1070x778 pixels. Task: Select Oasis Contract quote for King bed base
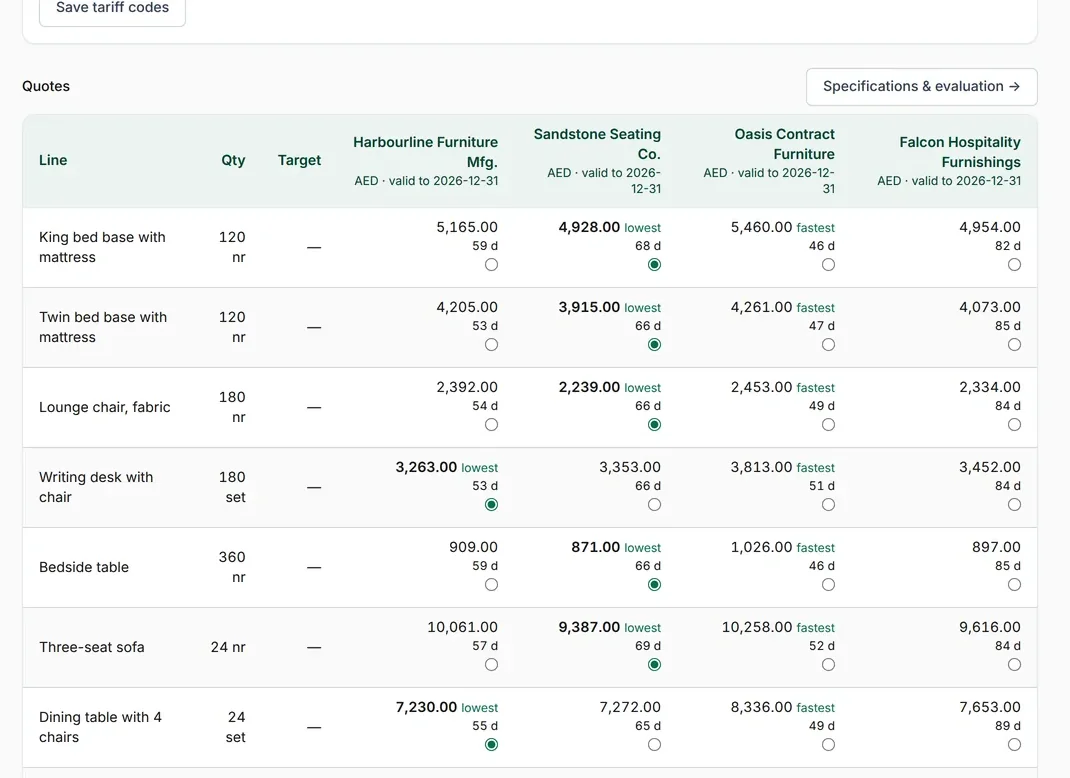[828, 265]
